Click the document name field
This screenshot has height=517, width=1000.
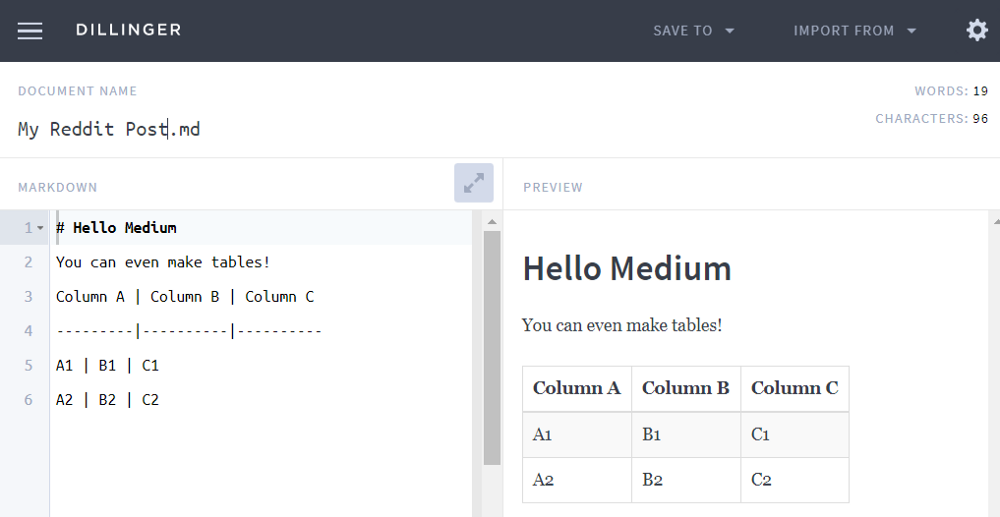(109, 130)
